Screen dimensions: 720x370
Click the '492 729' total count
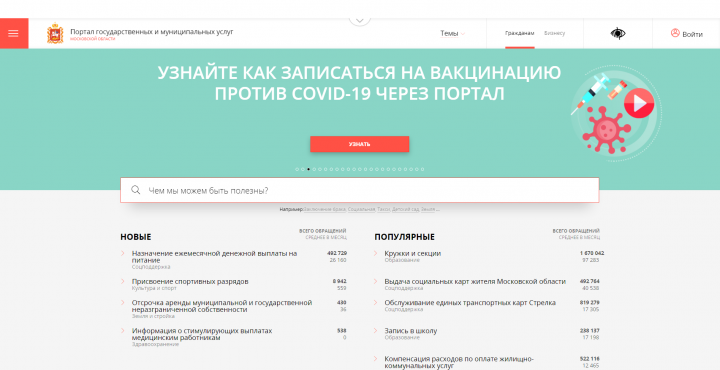[x=337, y=253]
